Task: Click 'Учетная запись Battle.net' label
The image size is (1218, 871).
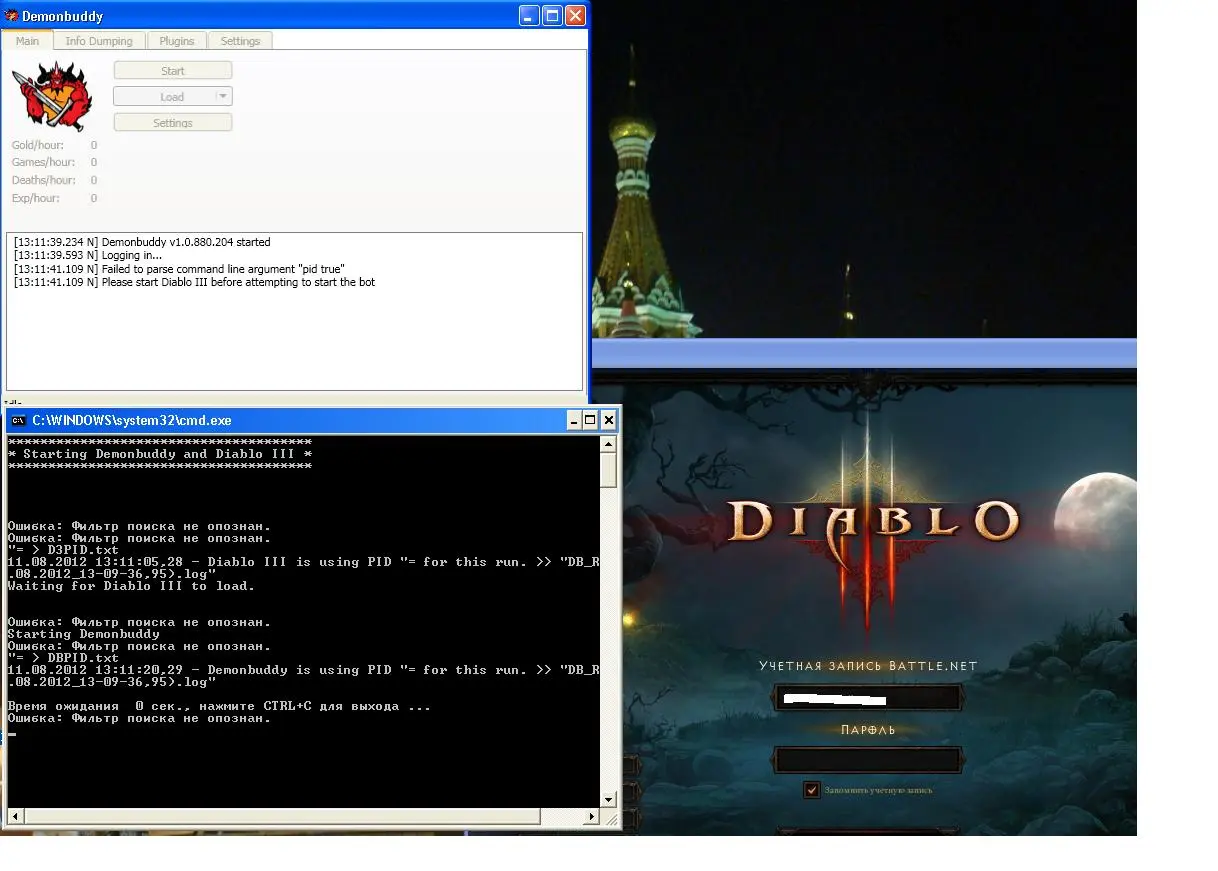Action: point(868,666)
